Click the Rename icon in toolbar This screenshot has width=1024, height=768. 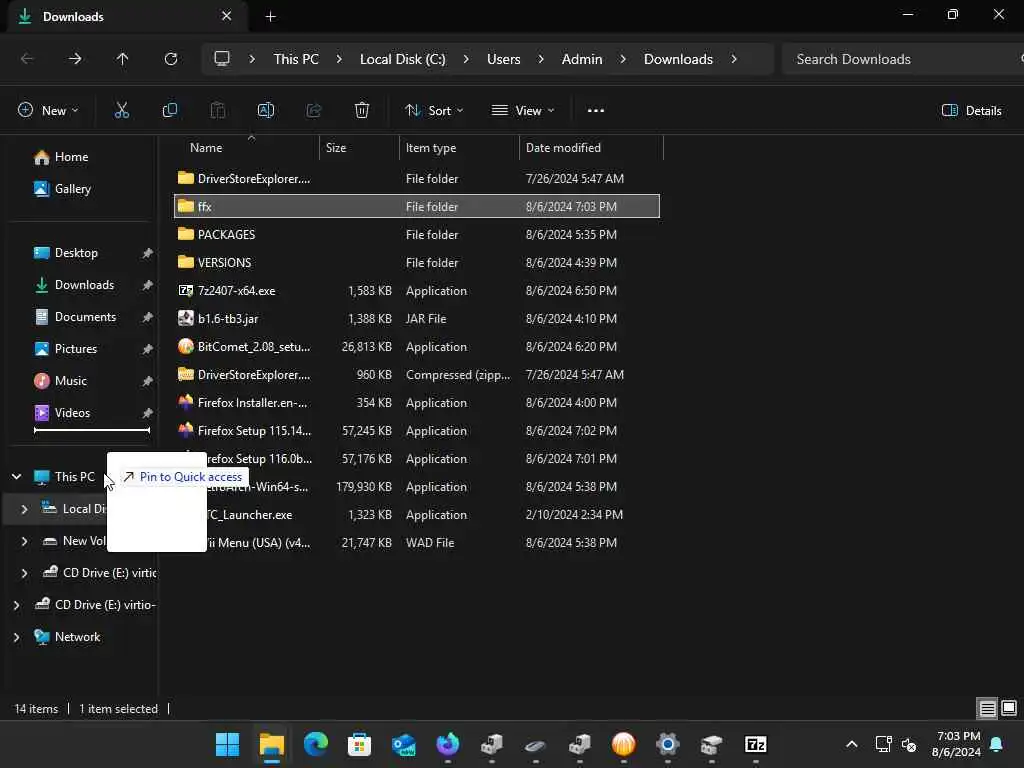(266, 110)
